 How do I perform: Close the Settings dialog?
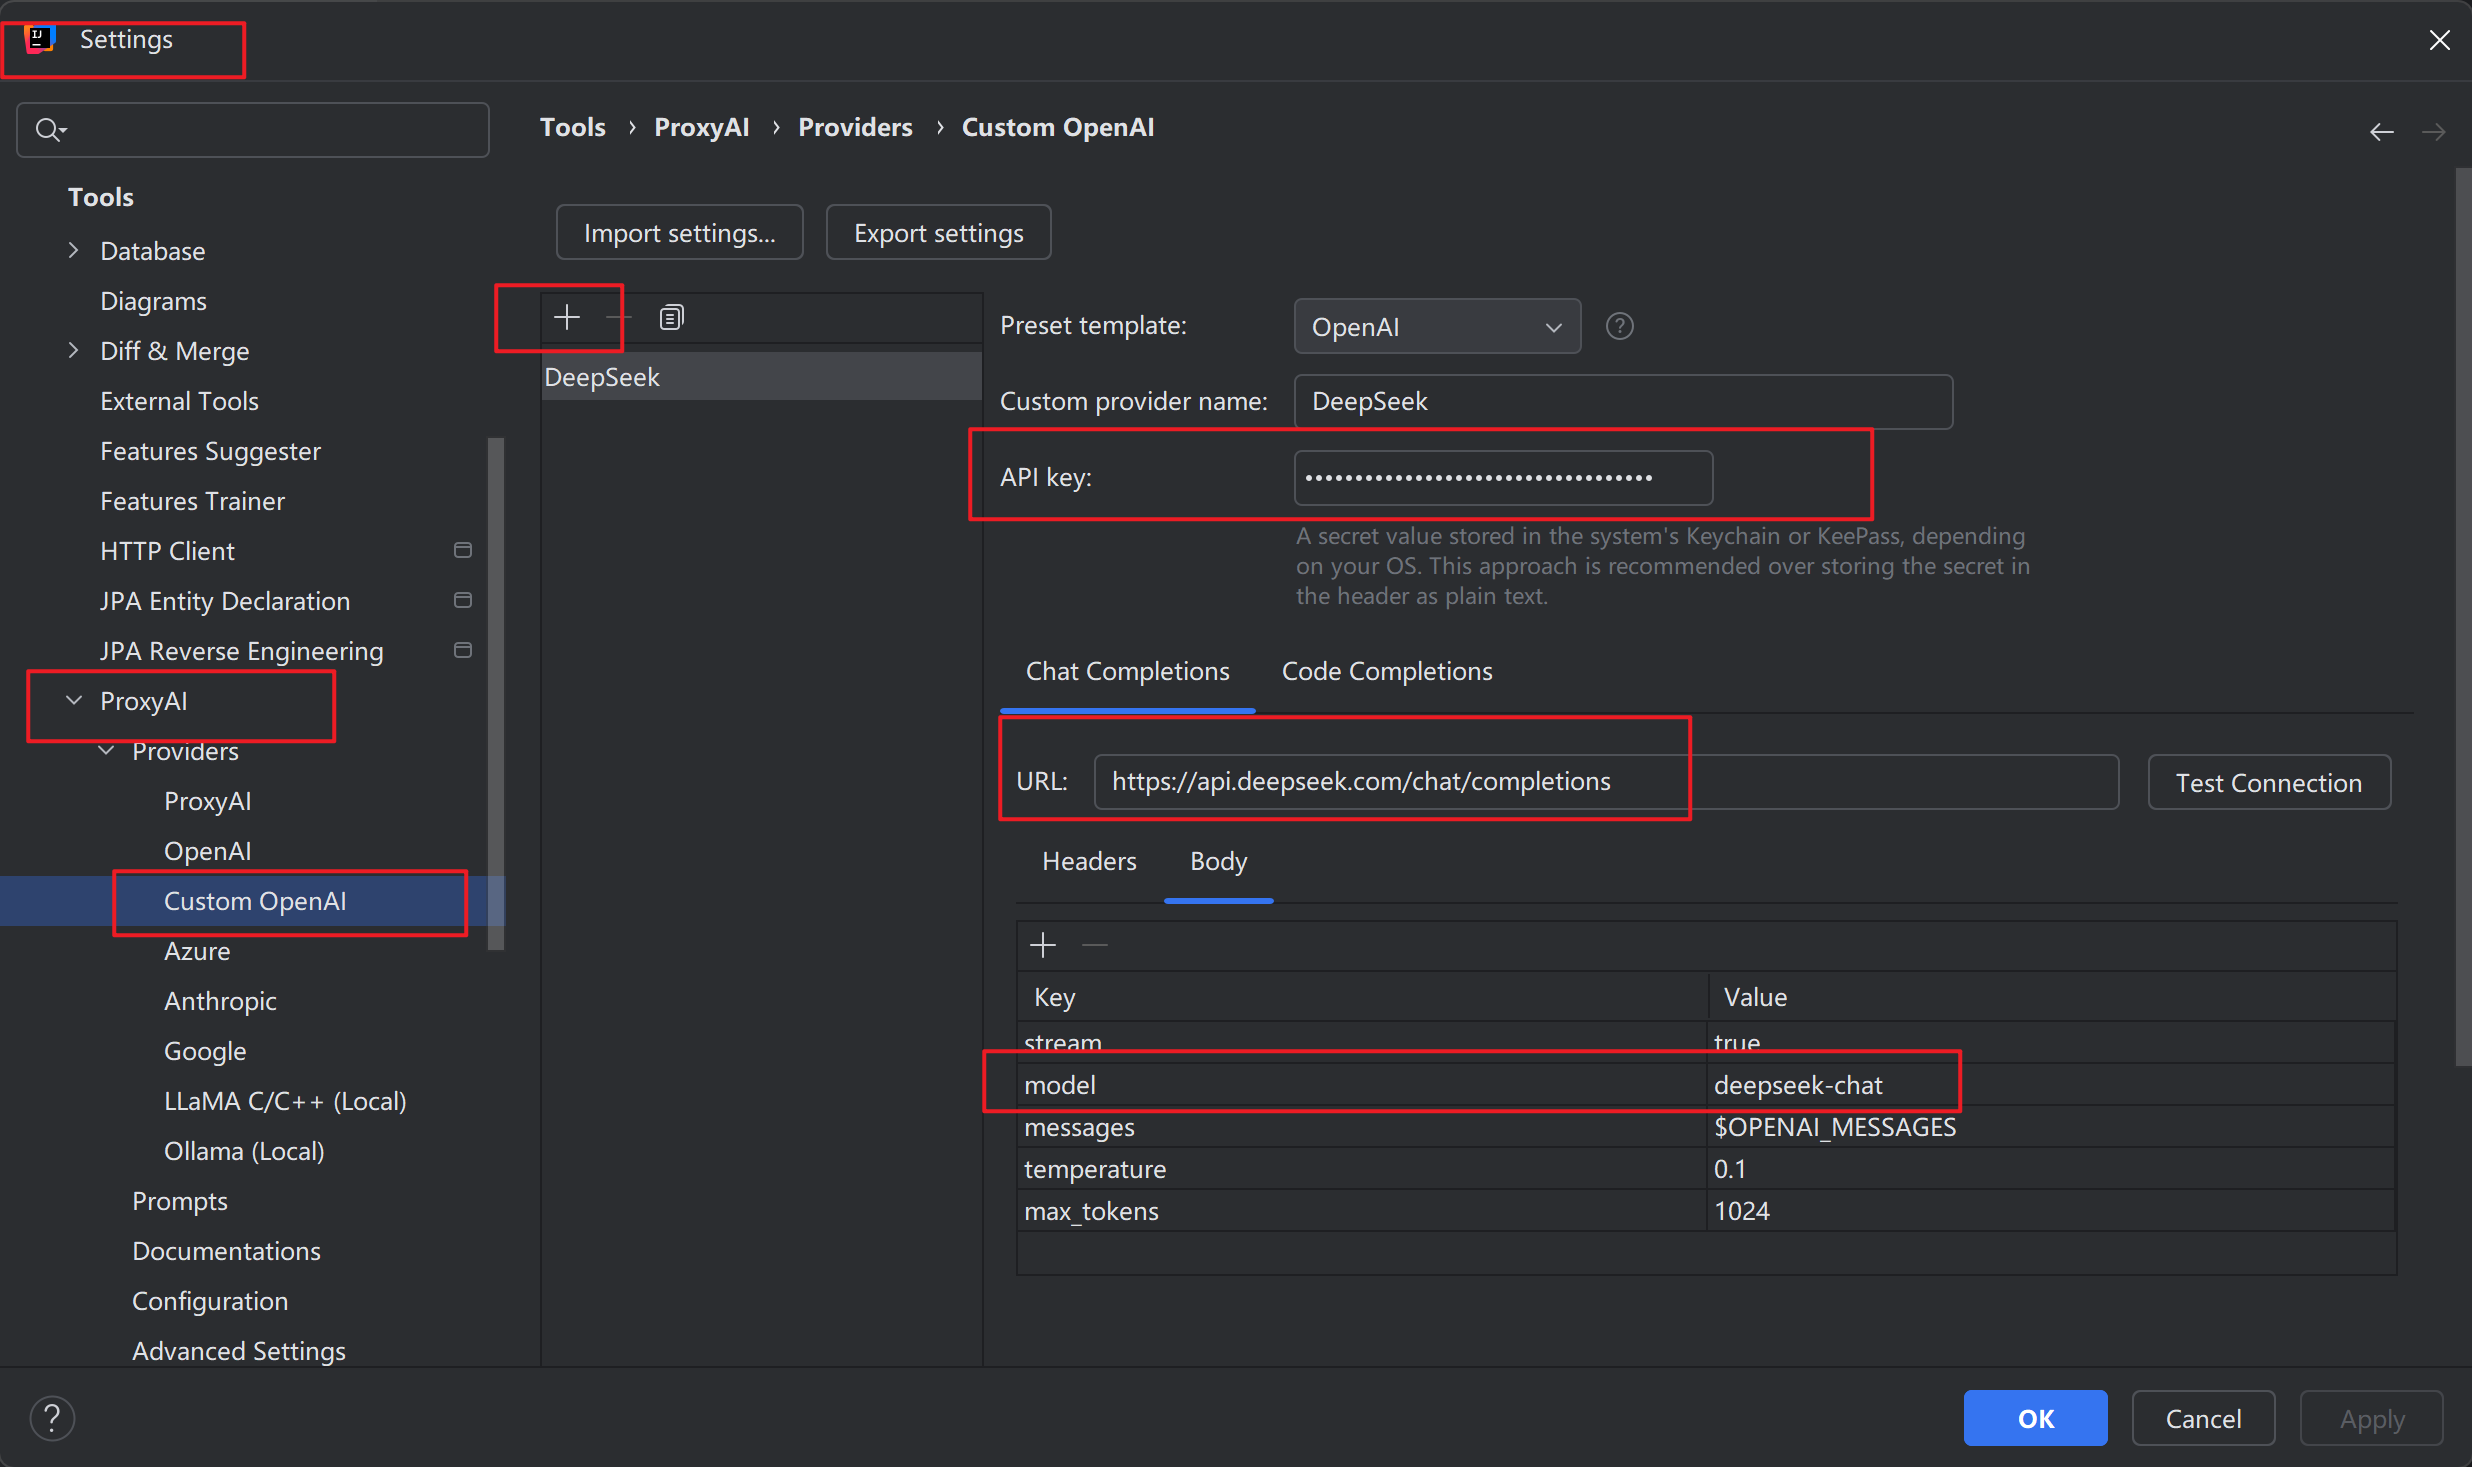pos(2440,40)
